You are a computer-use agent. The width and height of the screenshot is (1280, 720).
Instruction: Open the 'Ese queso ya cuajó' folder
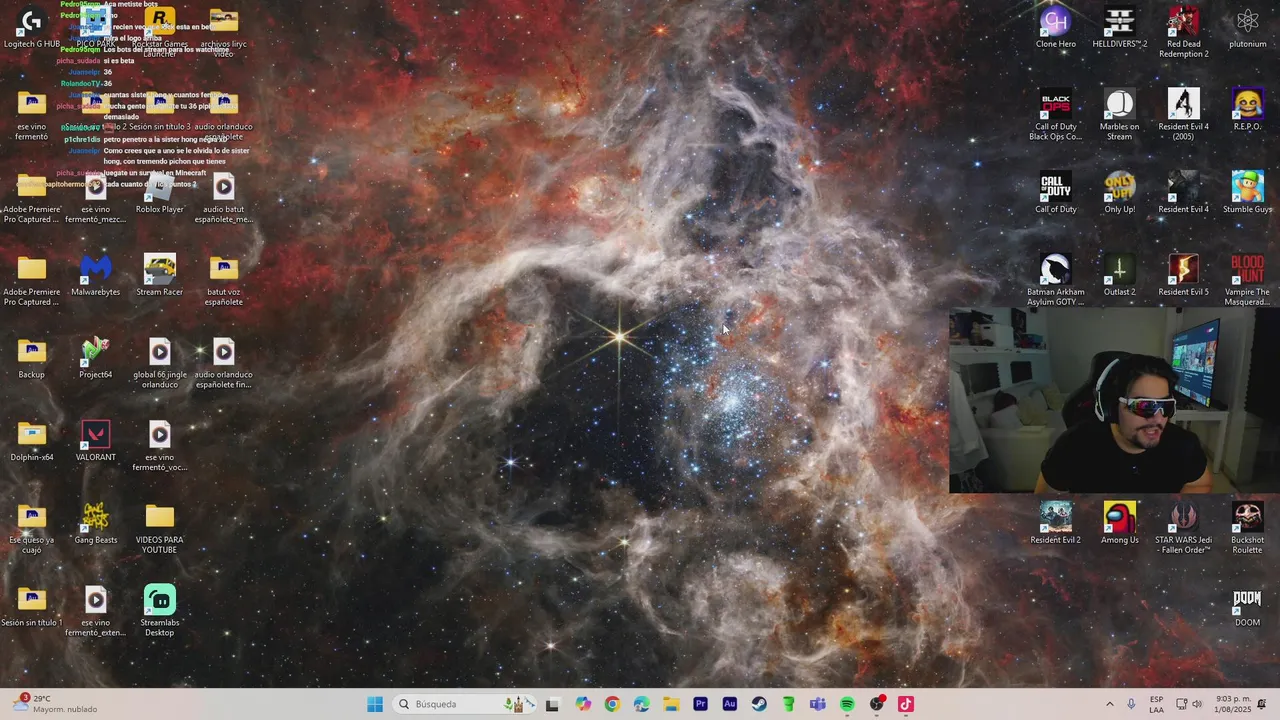point(32,530)
